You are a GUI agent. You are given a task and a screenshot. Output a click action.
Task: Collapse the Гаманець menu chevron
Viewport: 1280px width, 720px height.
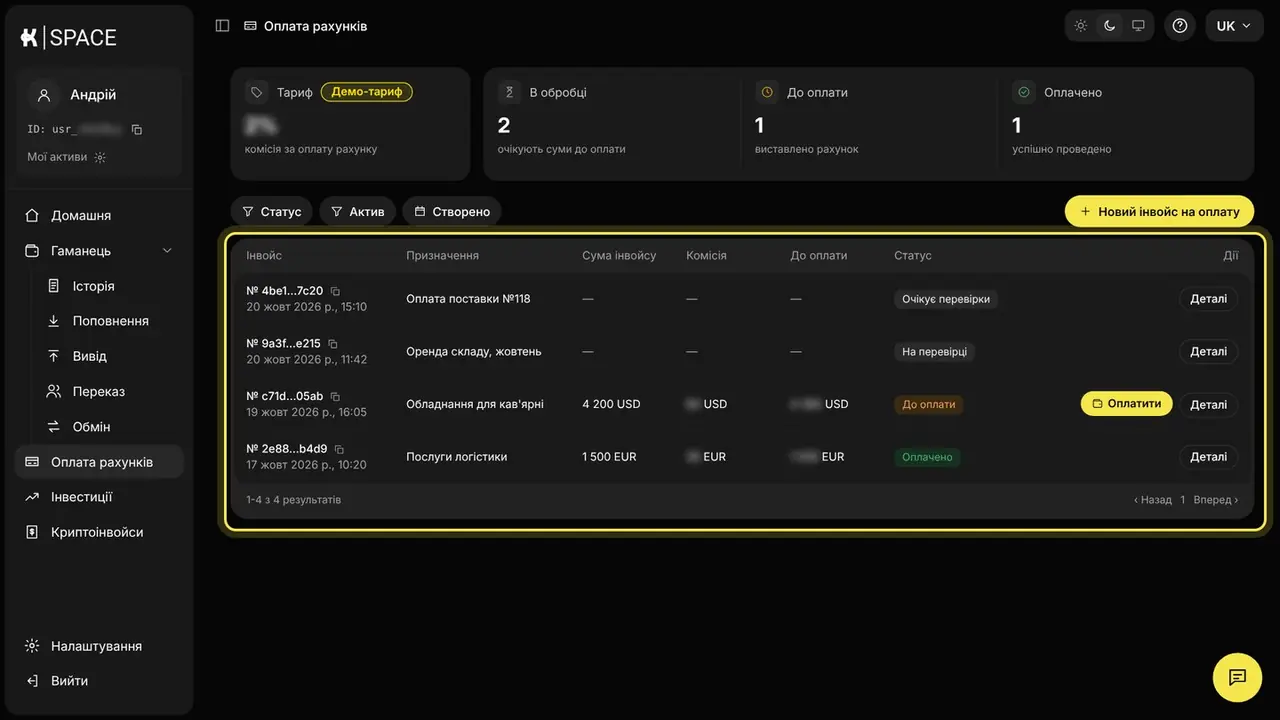(167, 251)
